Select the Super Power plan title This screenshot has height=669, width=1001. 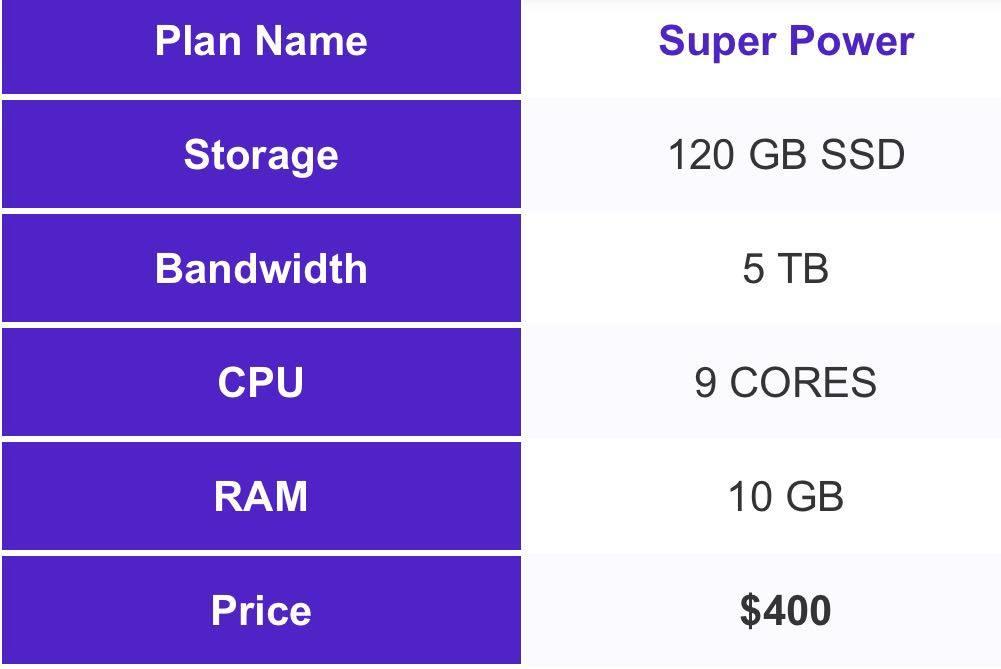(786, 41)
